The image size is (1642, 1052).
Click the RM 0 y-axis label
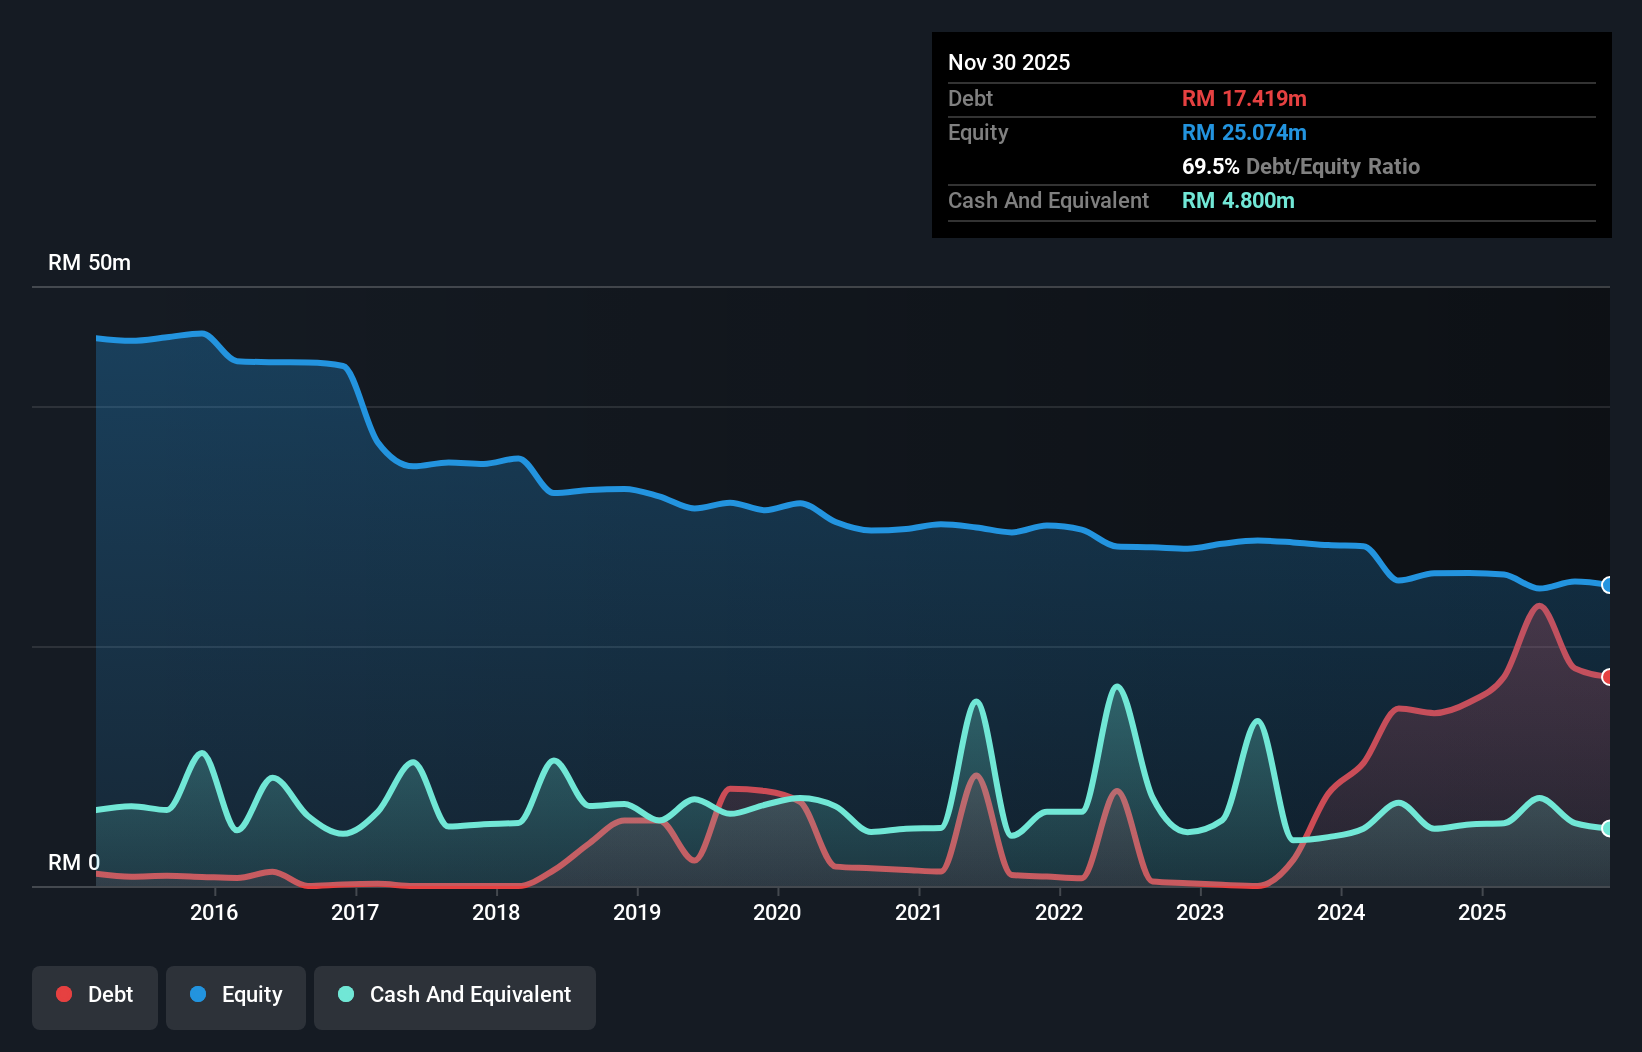[x=74, y=862]
